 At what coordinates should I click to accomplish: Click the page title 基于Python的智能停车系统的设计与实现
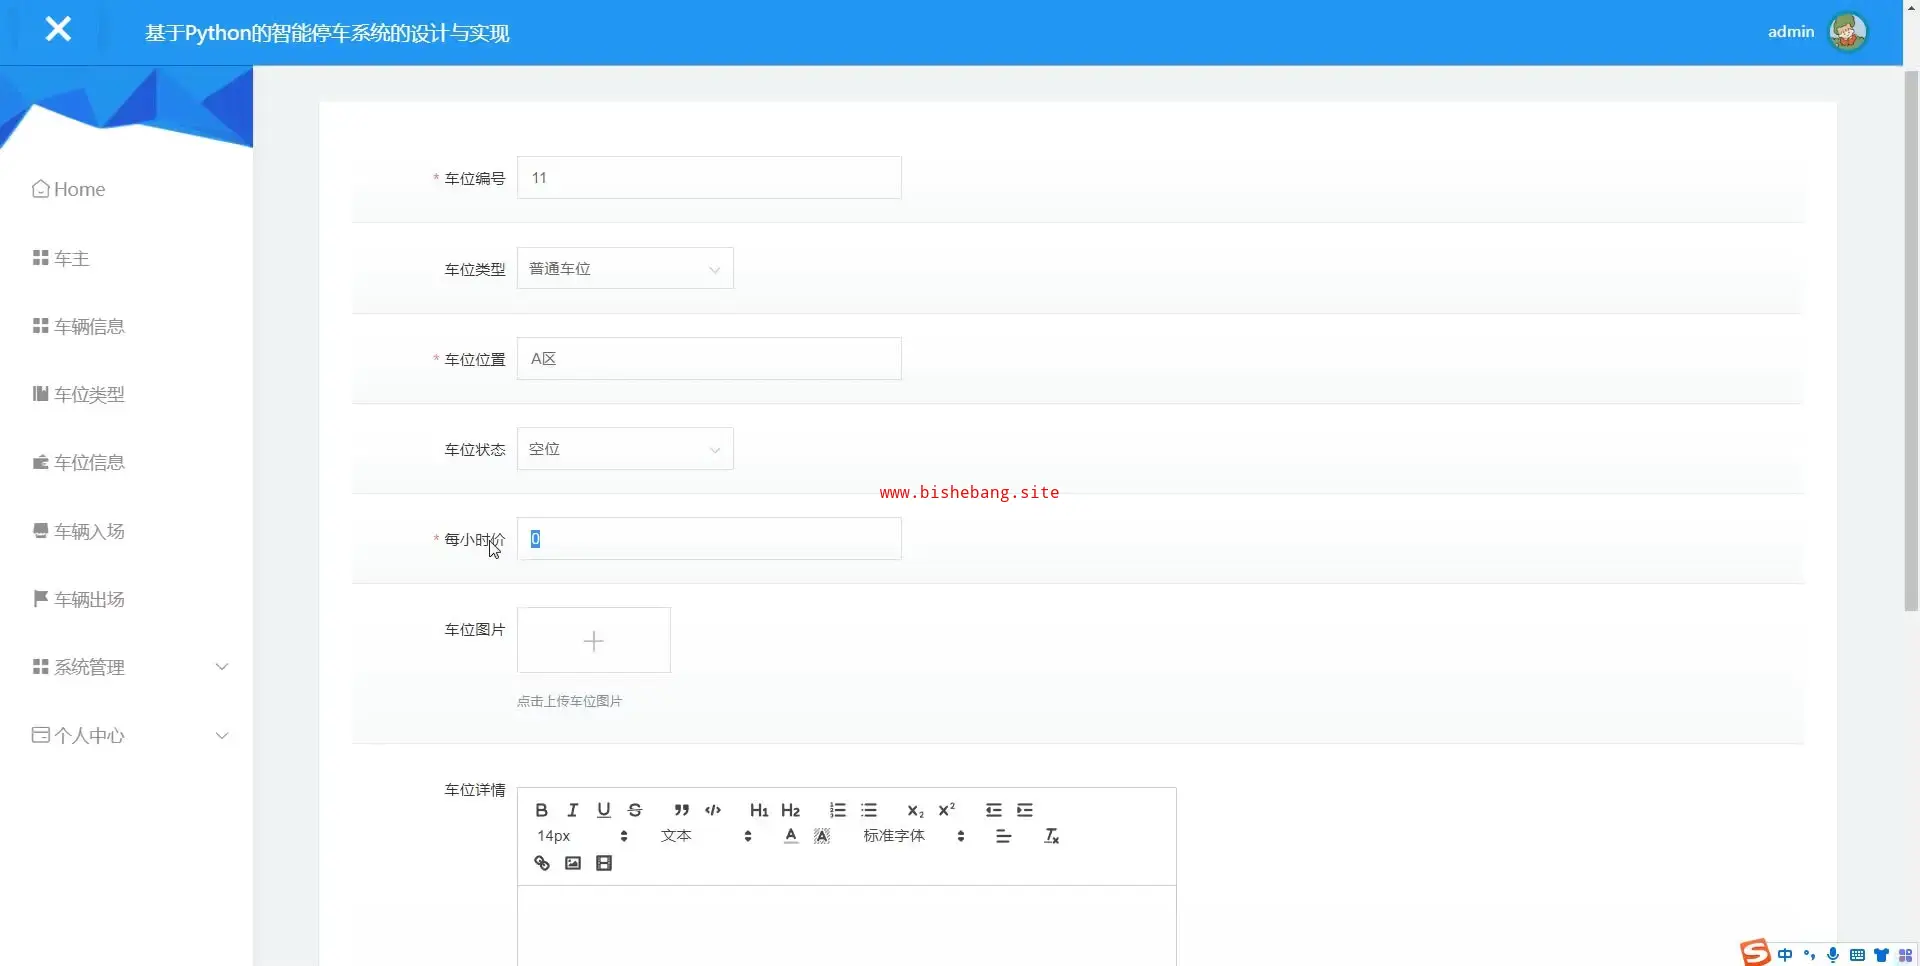[x=327, y=33]
